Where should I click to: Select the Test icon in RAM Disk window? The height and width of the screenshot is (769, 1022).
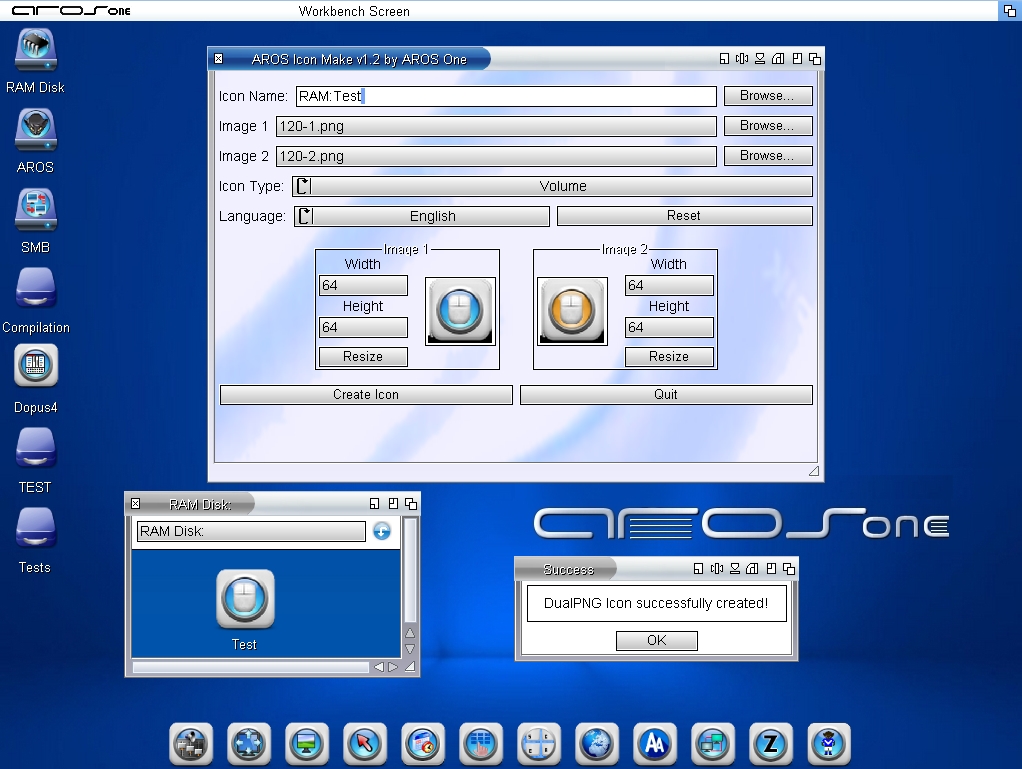(x=245, y=598)
